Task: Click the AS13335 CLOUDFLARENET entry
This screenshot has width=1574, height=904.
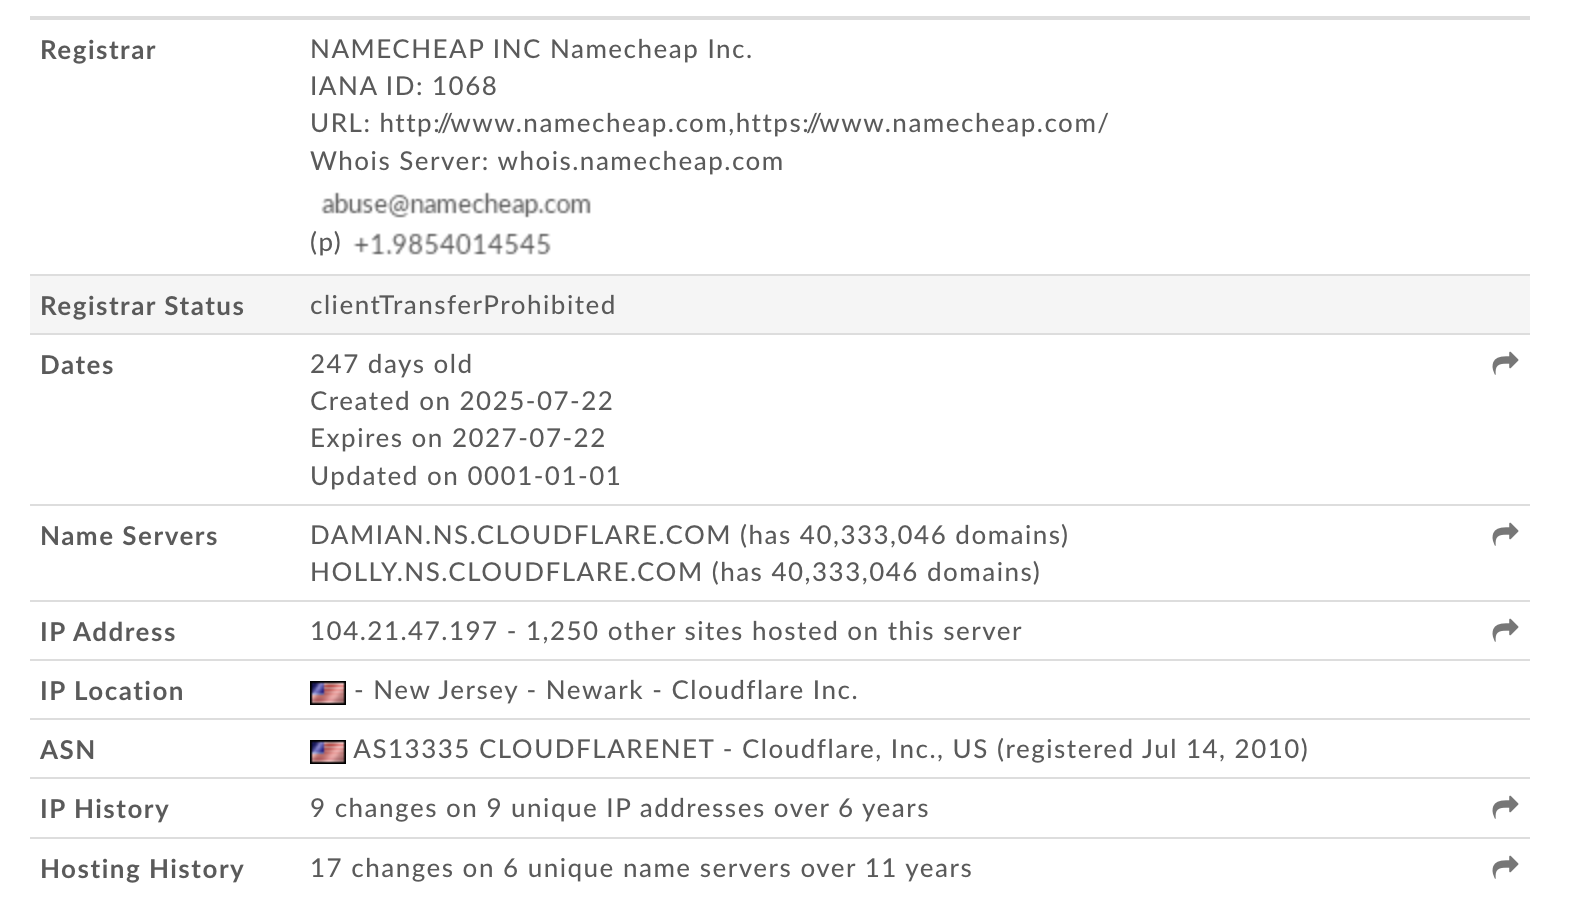Action: [533, 749]
